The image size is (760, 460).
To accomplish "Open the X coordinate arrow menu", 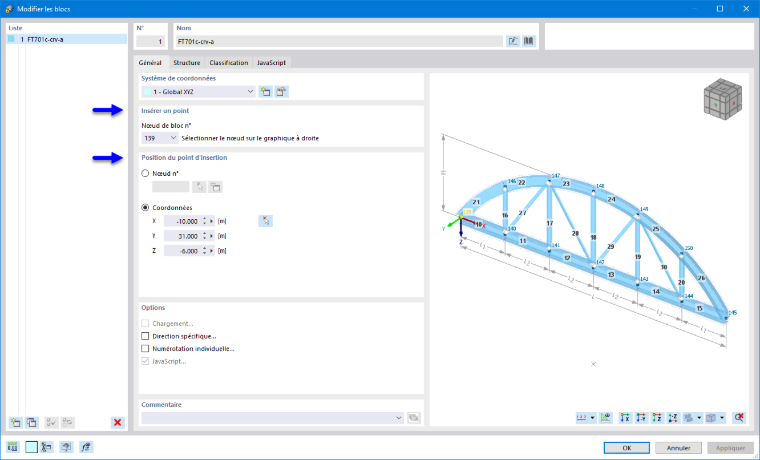I will click(211, 221).
